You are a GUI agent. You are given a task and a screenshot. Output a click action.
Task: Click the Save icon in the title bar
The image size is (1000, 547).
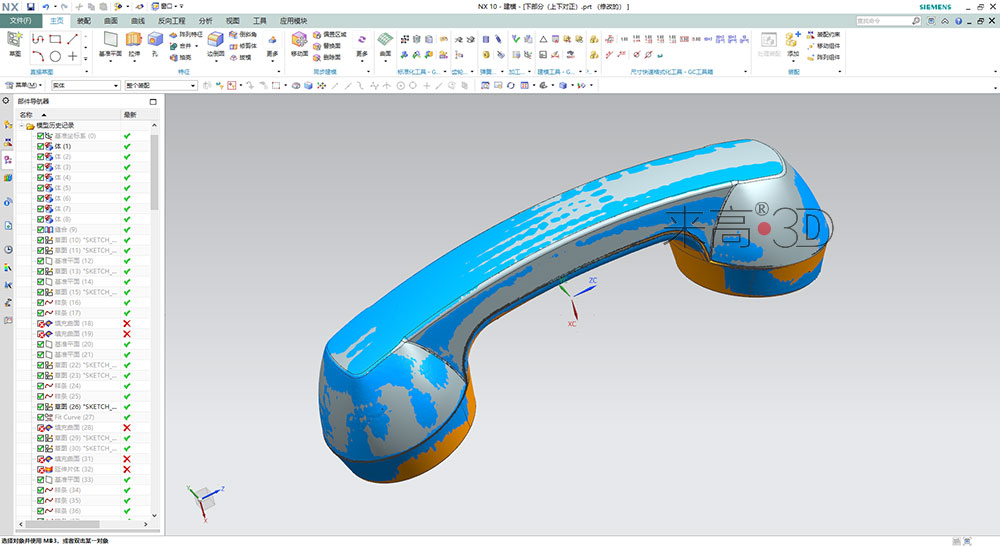point(31,7)
